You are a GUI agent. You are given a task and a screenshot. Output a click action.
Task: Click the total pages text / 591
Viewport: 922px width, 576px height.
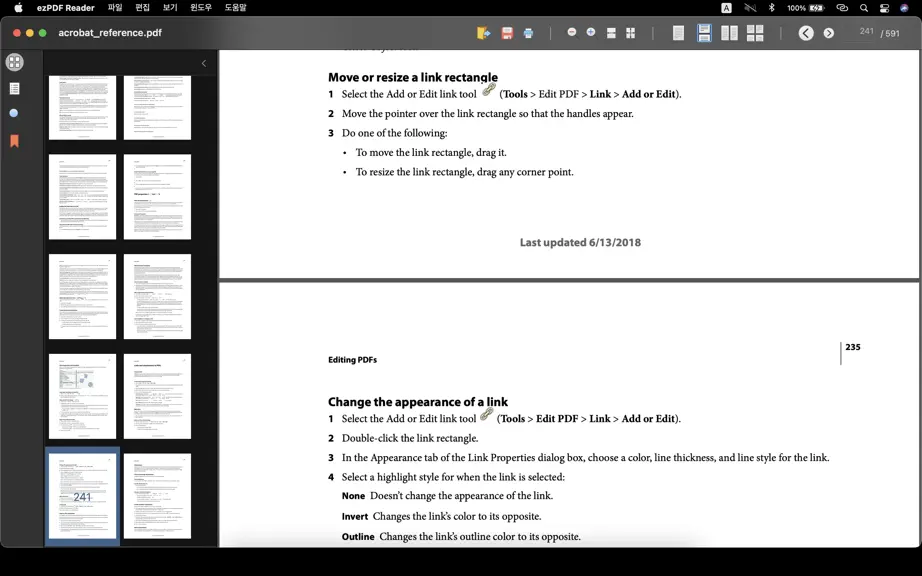tap(890, 34)
